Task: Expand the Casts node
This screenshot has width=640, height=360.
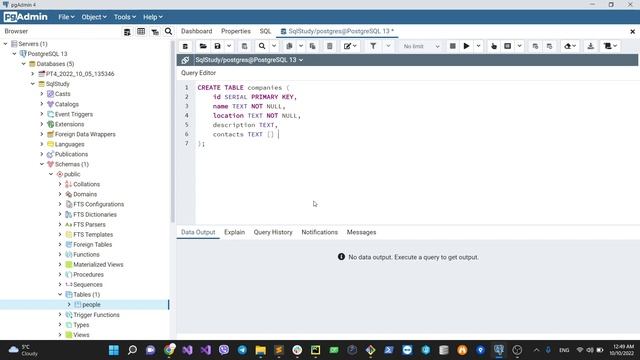Action: (42, 94)
